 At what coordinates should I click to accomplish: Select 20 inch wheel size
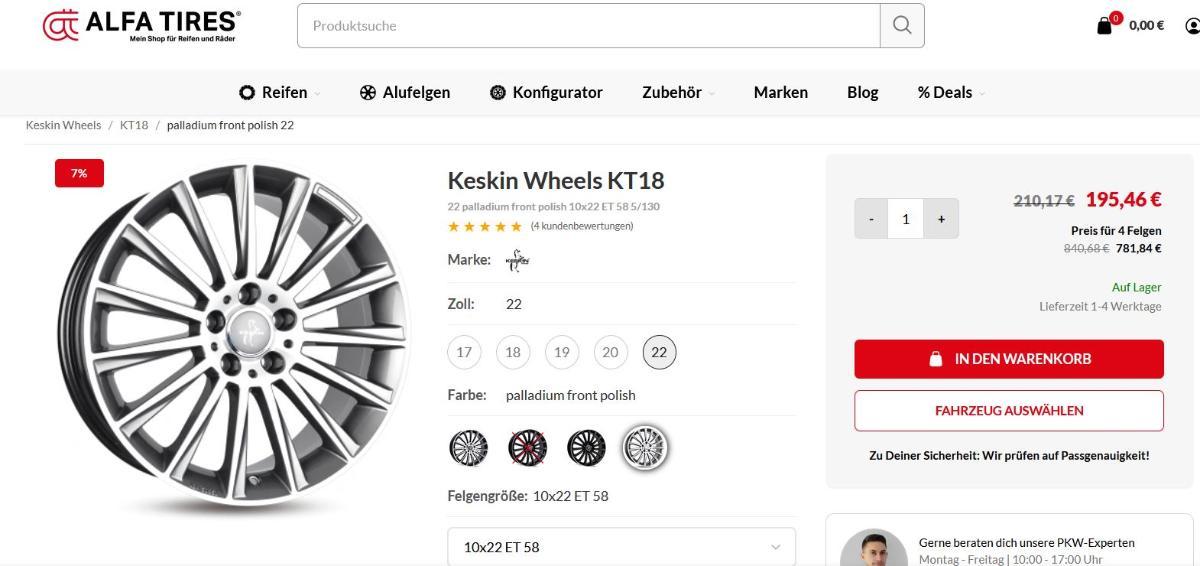[610, 352]
